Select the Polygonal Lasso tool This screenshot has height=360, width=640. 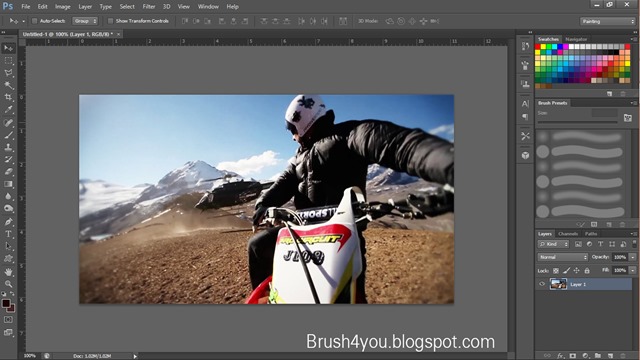coord(8,73)
